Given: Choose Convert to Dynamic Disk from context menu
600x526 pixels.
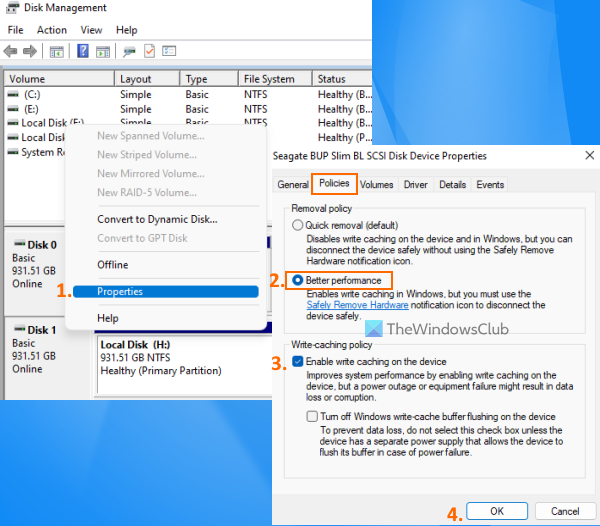Looking at the screenshot, I should coord(157,219).
